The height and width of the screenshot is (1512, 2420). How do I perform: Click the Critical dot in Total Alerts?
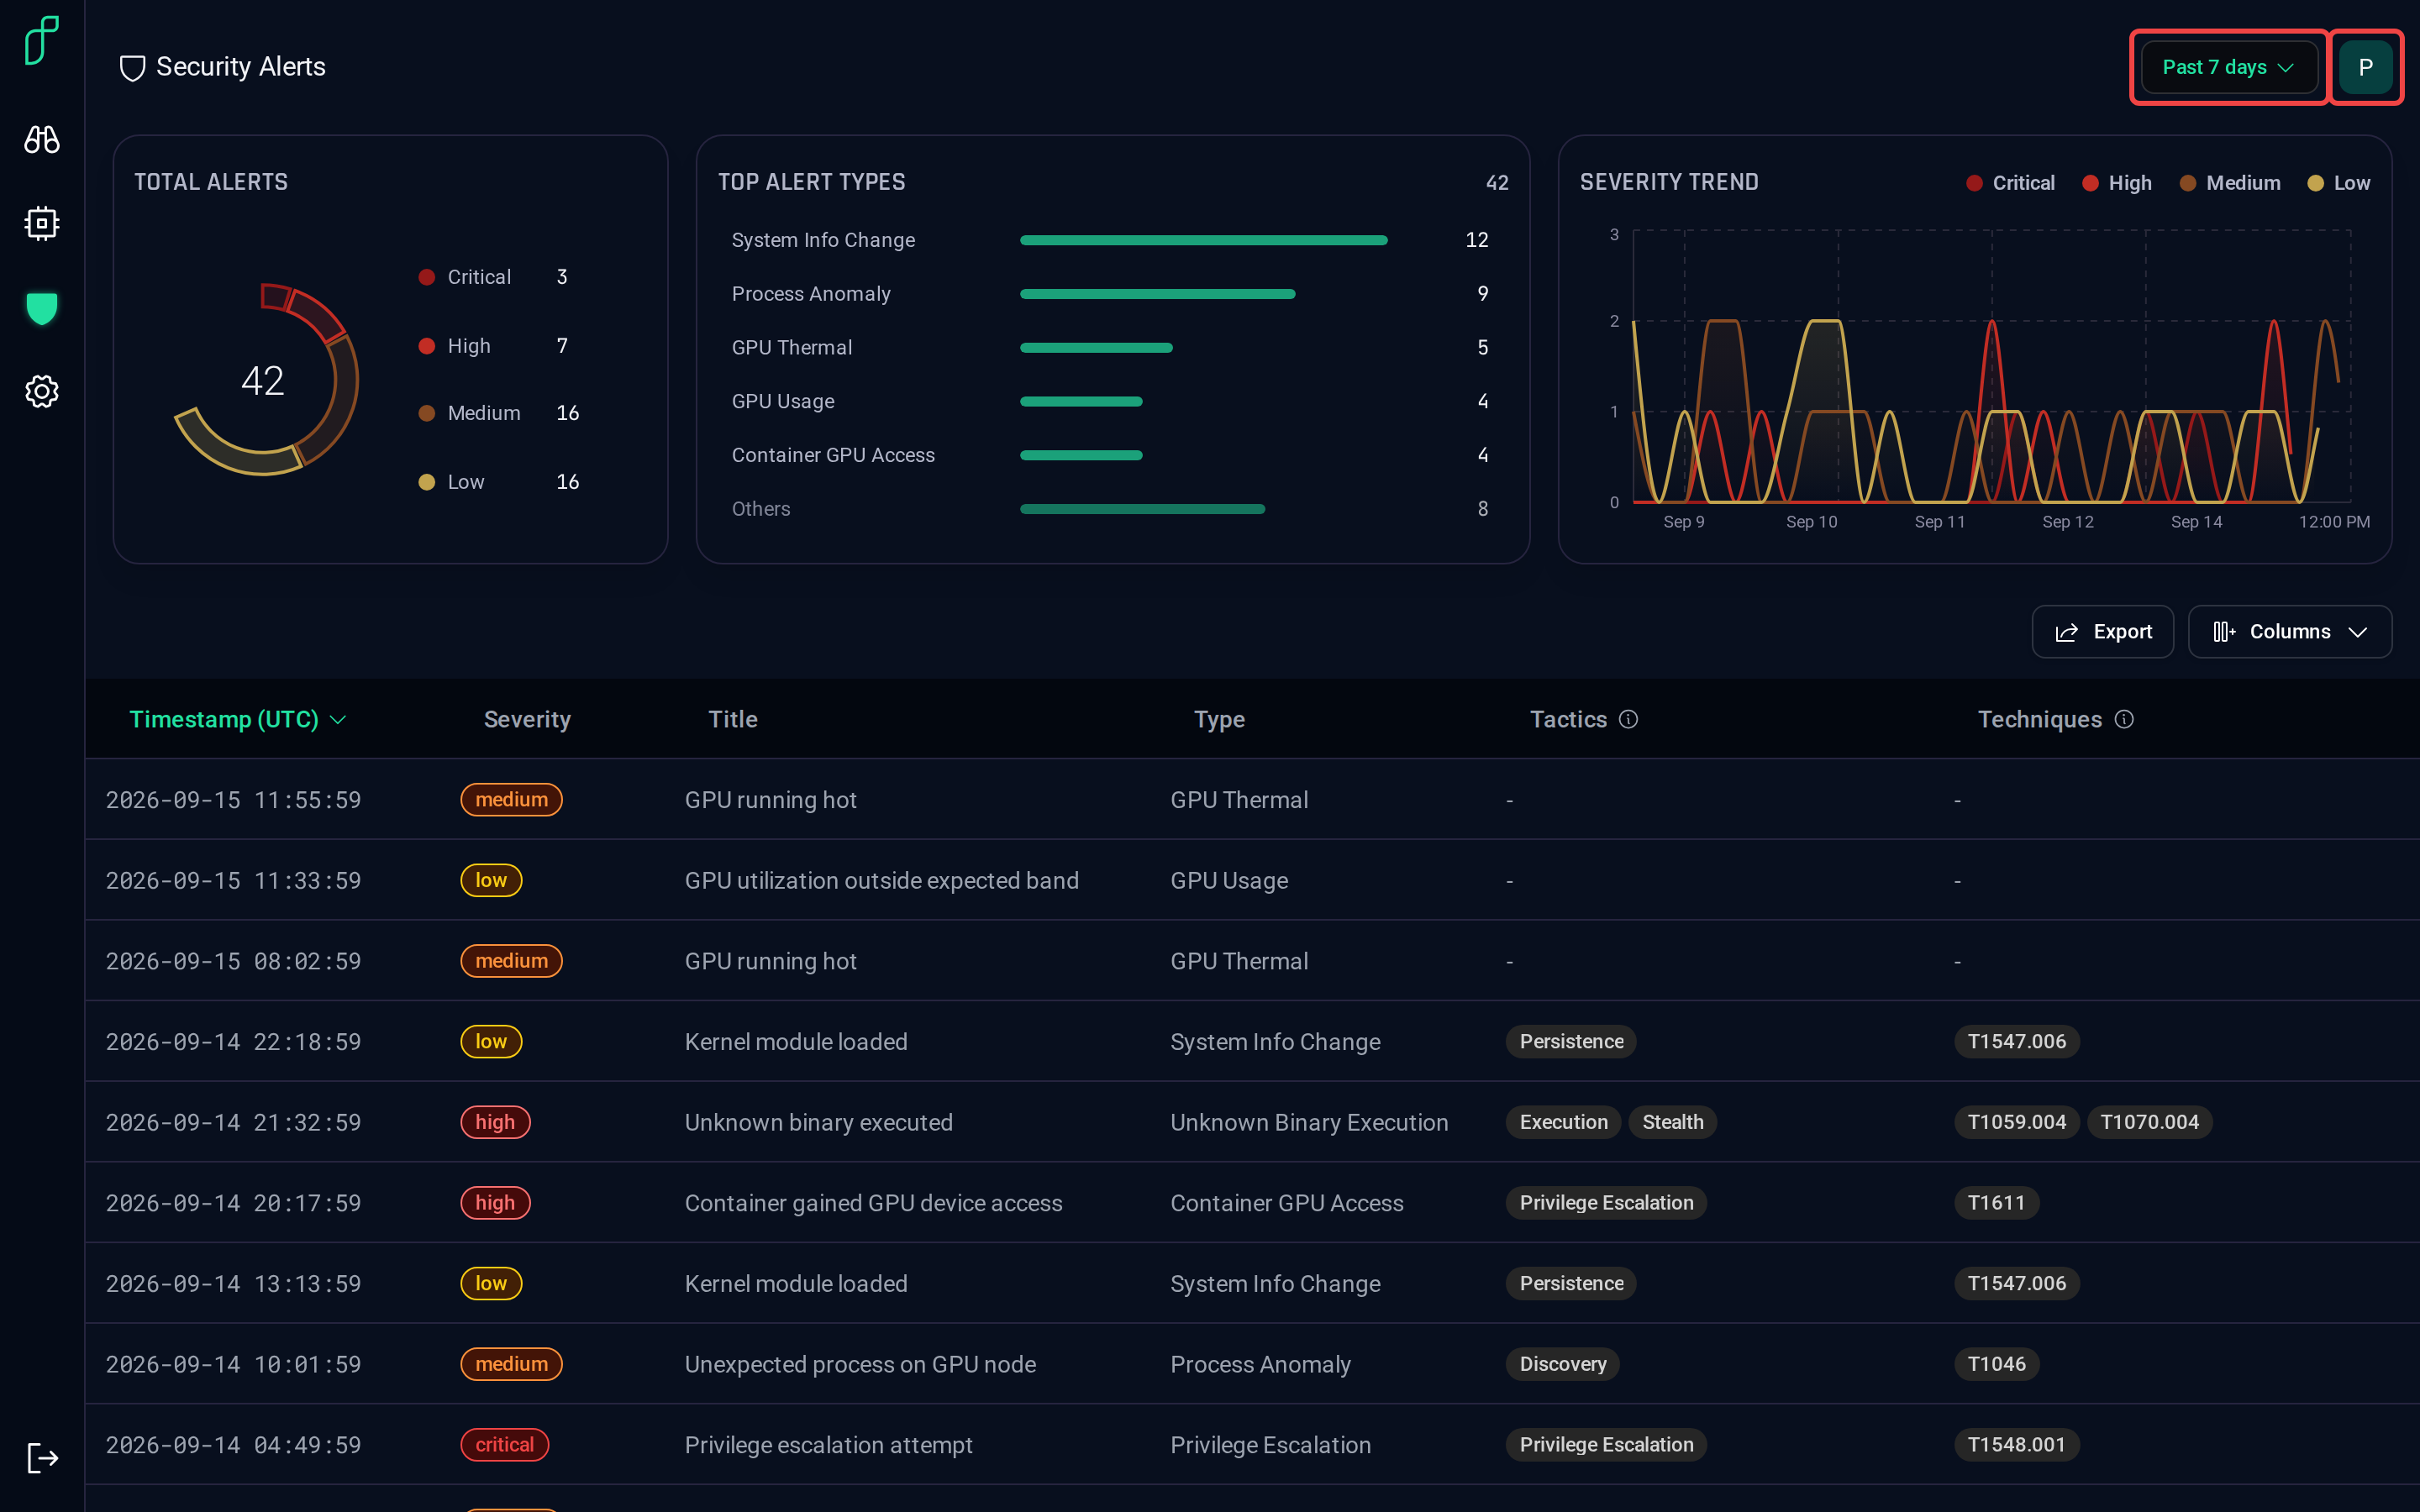427,277
